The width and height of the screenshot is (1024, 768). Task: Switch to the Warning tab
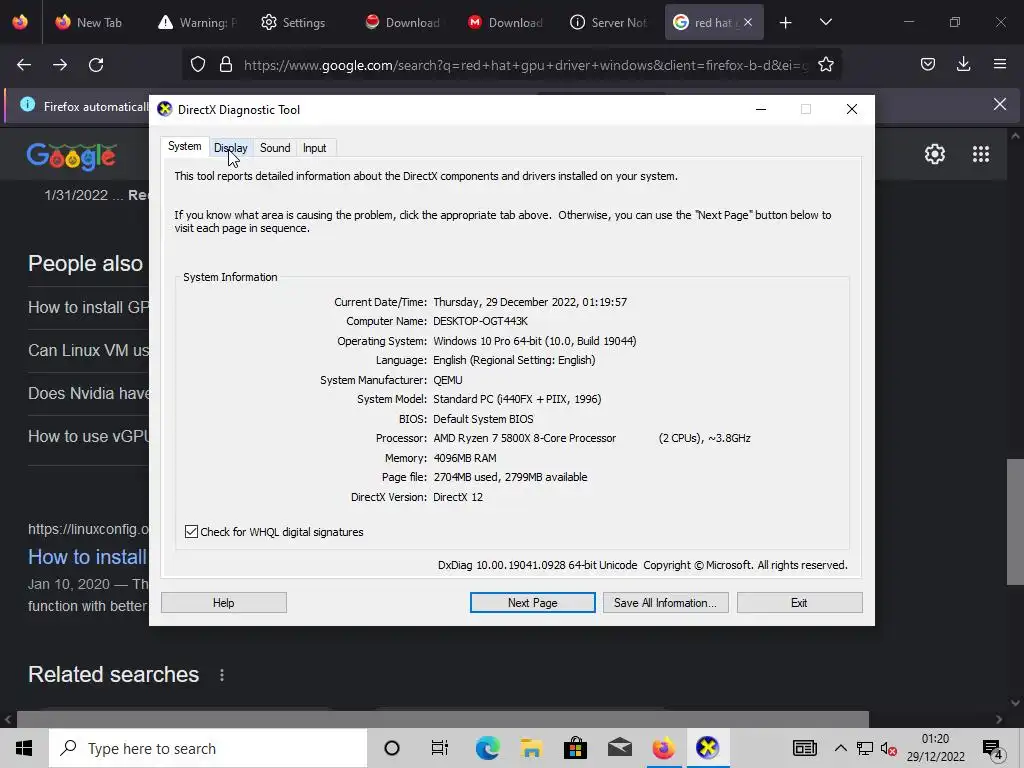pyautogui.click(x=197, y=22)
